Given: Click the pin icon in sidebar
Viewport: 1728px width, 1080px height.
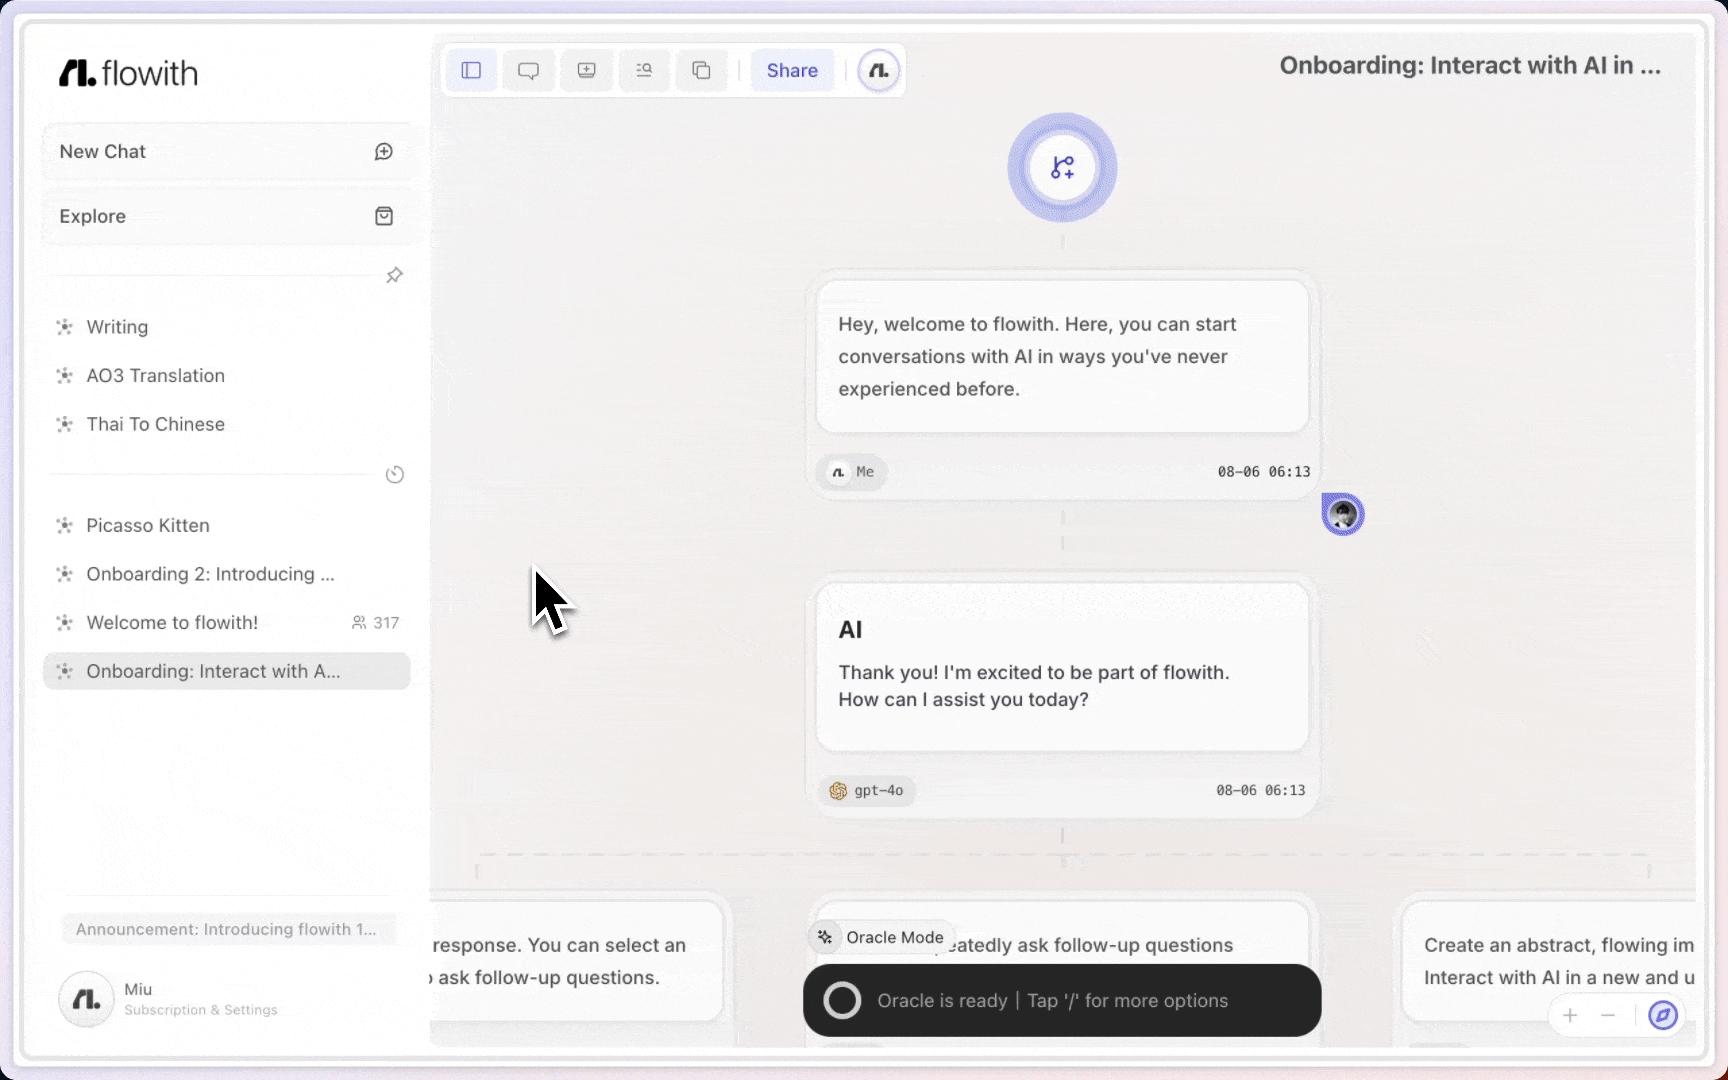Looking at the screenshot, I should click(x=395, y=275).
